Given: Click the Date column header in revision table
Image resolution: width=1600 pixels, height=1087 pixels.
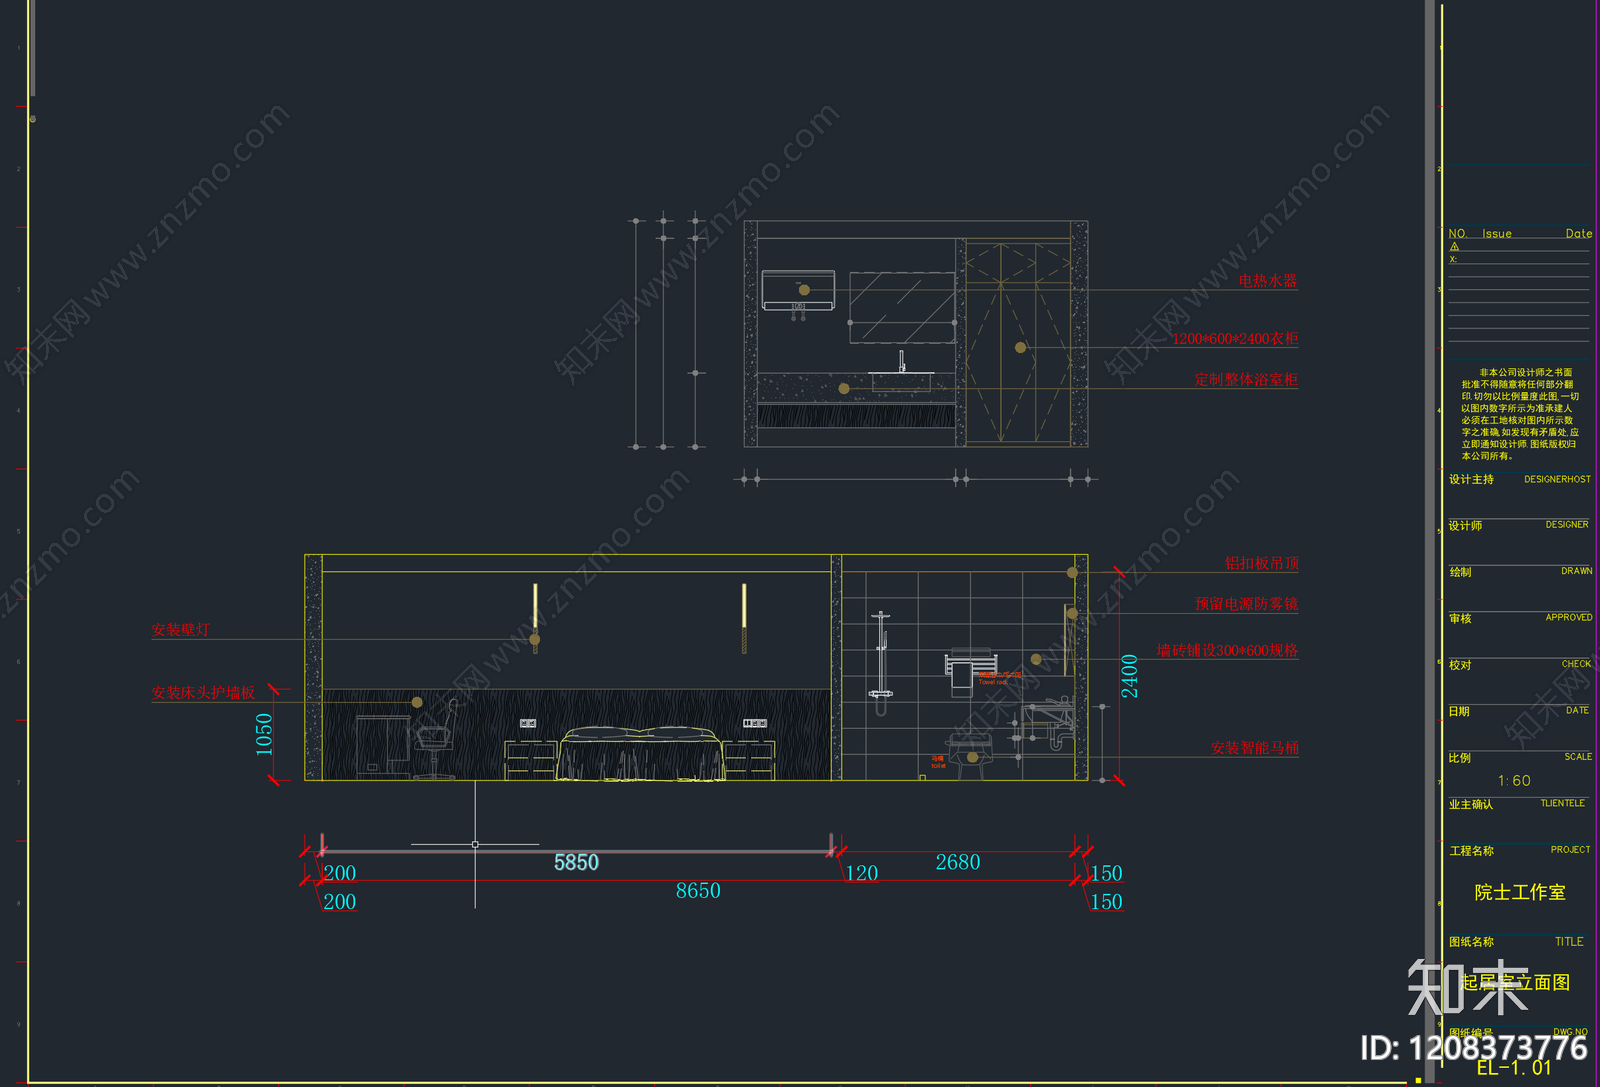Looking at the screenshot, I should [x=1579, y=234].
